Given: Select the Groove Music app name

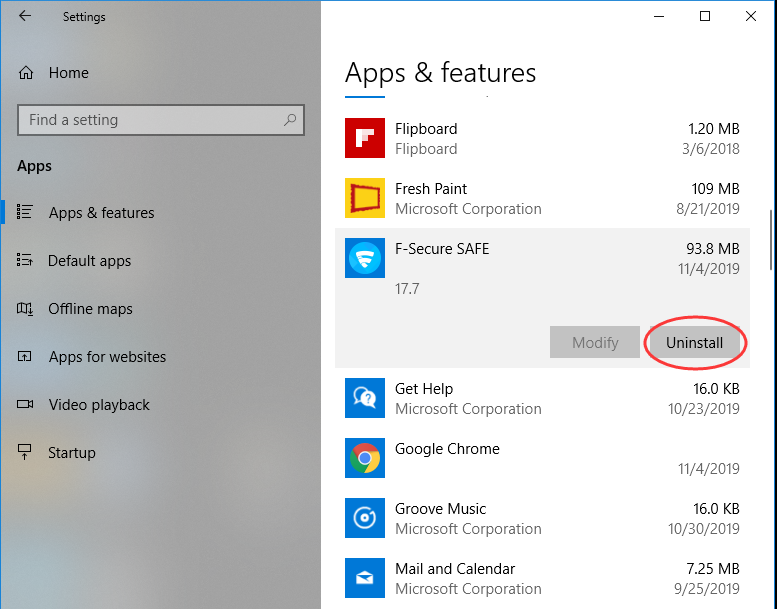Looking at the screenshot, I should [x=441, y=509].
